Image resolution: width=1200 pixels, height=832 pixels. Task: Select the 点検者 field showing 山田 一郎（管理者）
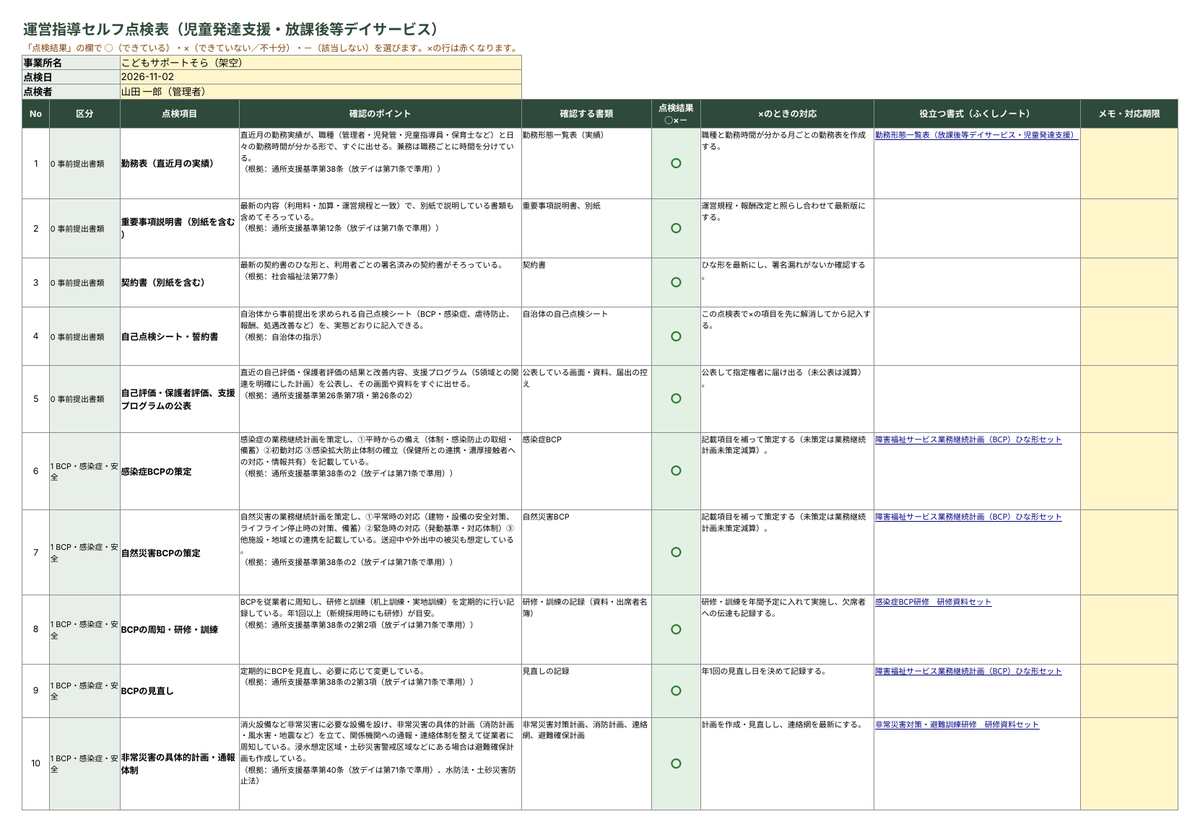(x=320, y=91)
